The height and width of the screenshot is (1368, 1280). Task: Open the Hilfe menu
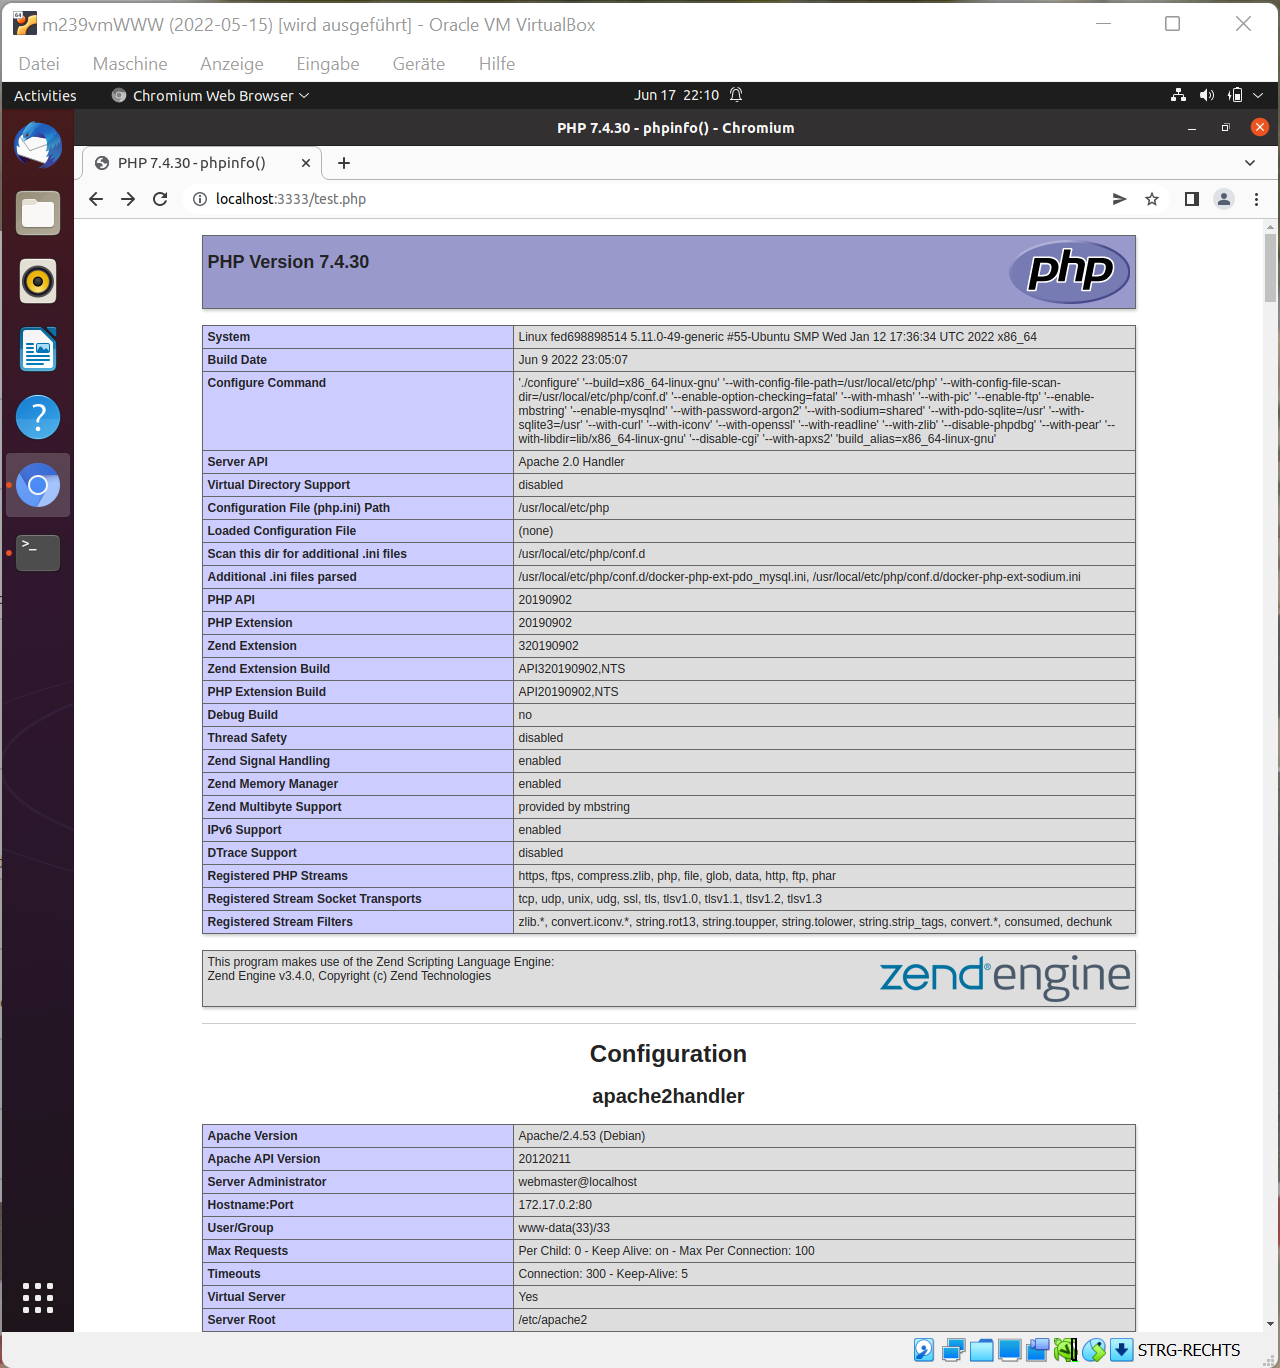click(x=497, y=64)
